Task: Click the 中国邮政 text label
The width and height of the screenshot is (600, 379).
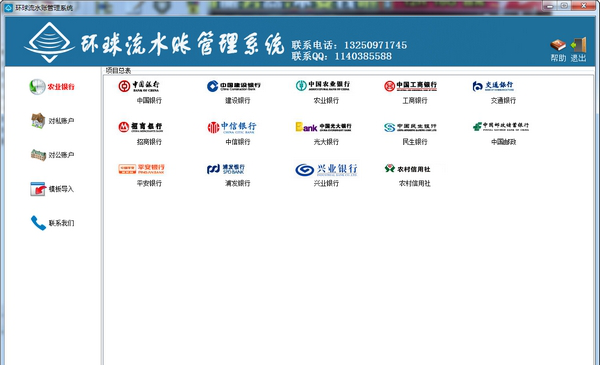Action: pos(503,142)
